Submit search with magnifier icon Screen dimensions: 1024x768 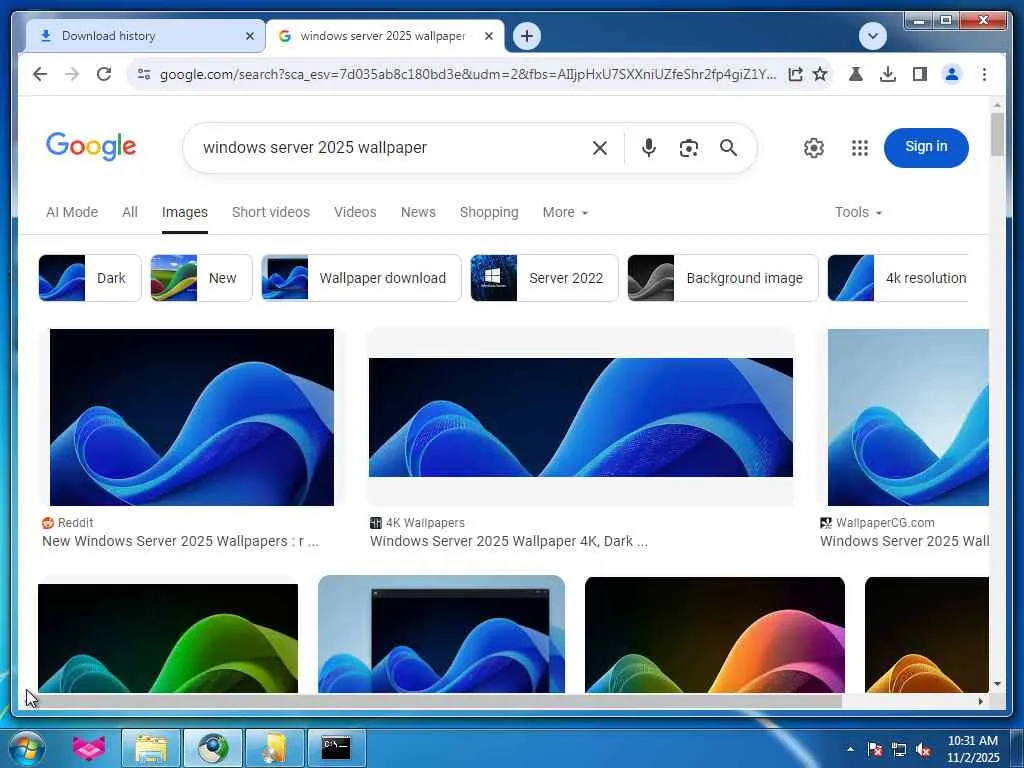coord(729,148)
